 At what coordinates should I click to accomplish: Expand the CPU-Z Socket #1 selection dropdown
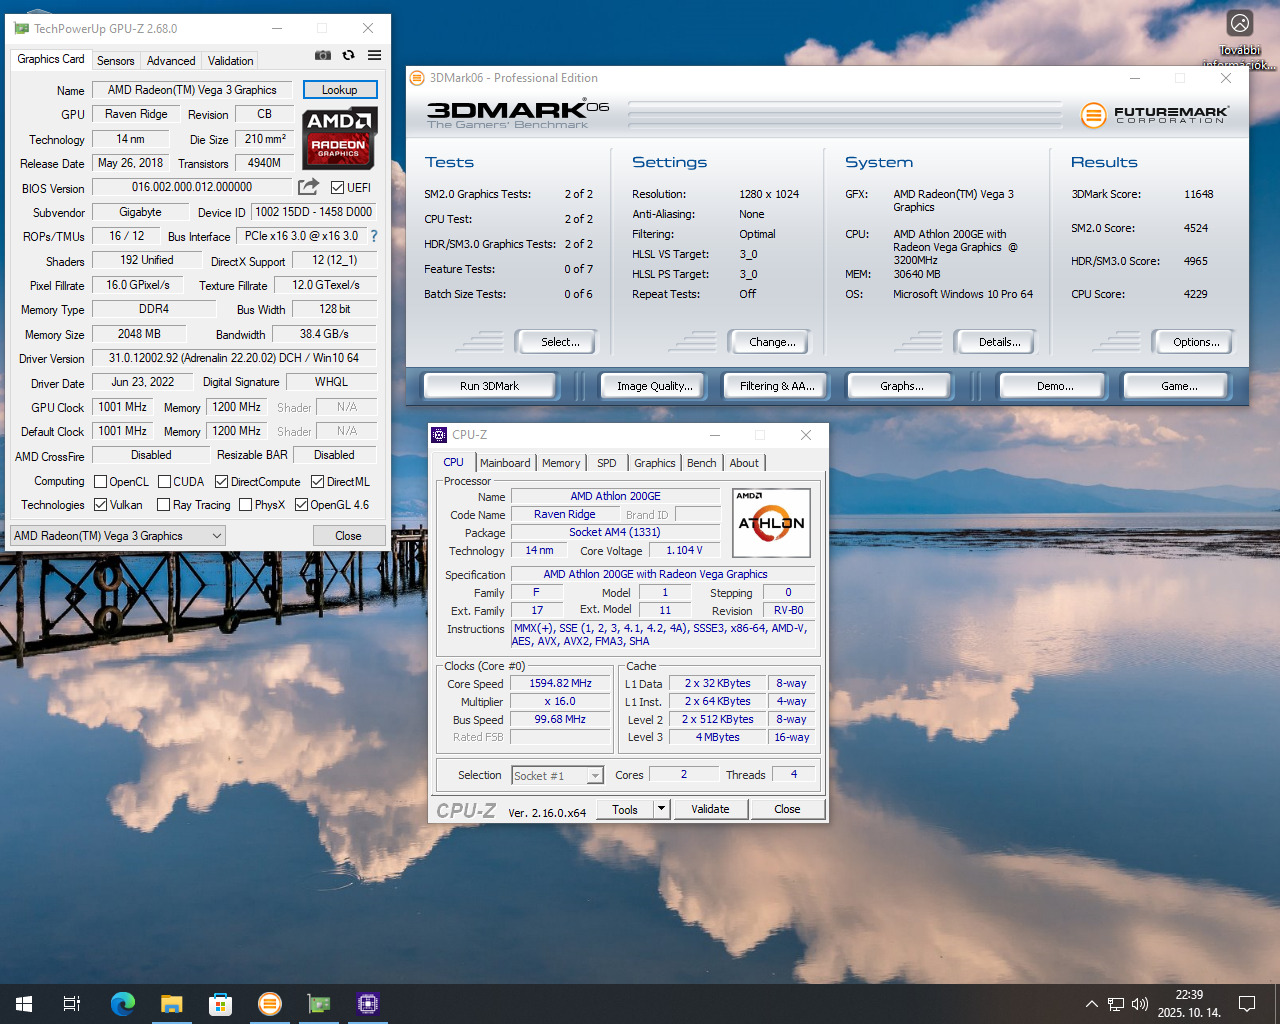click(595, 776)
